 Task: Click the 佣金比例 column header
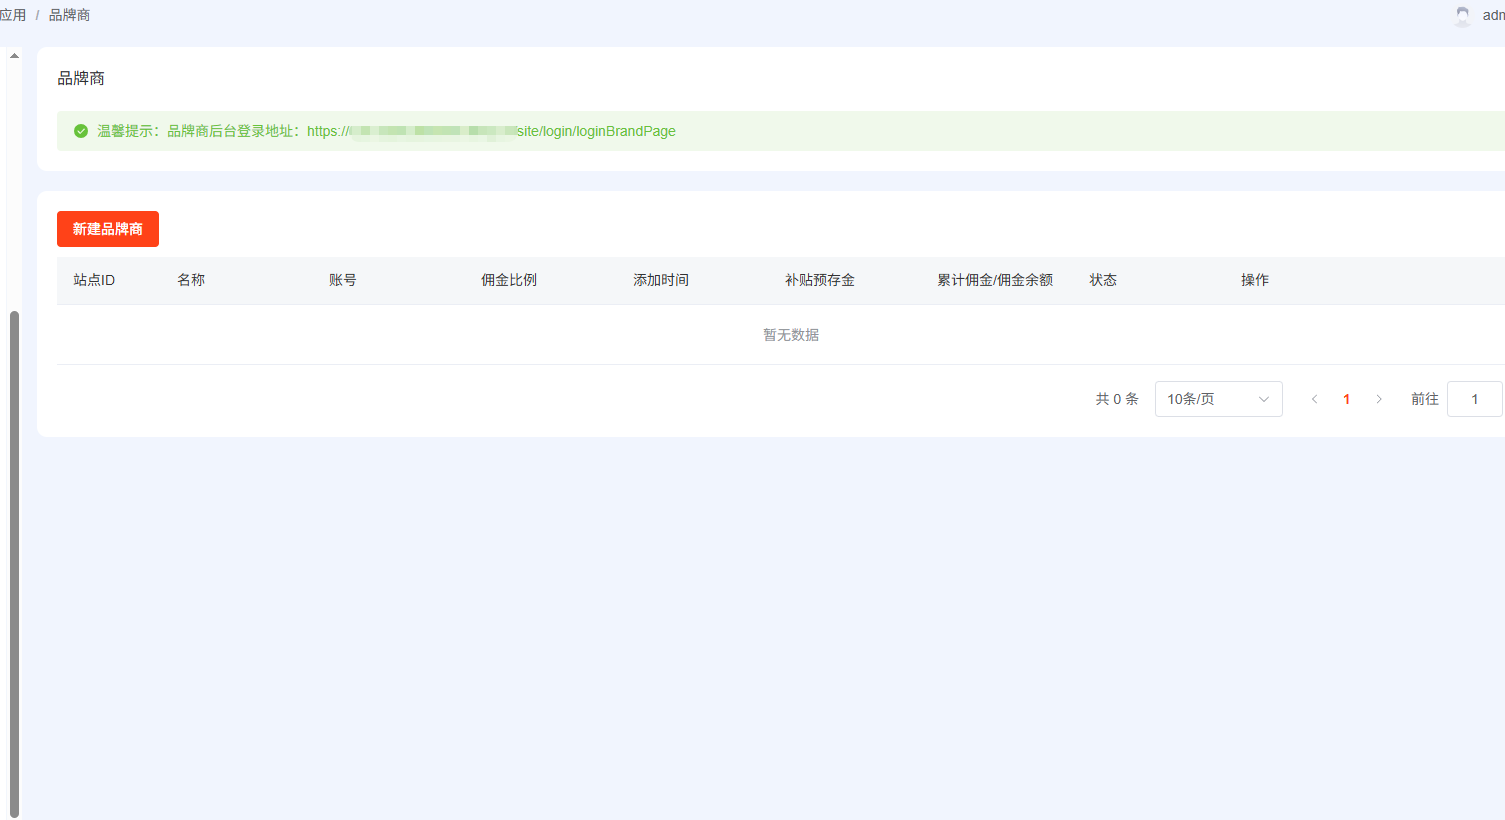coord(509,280)
